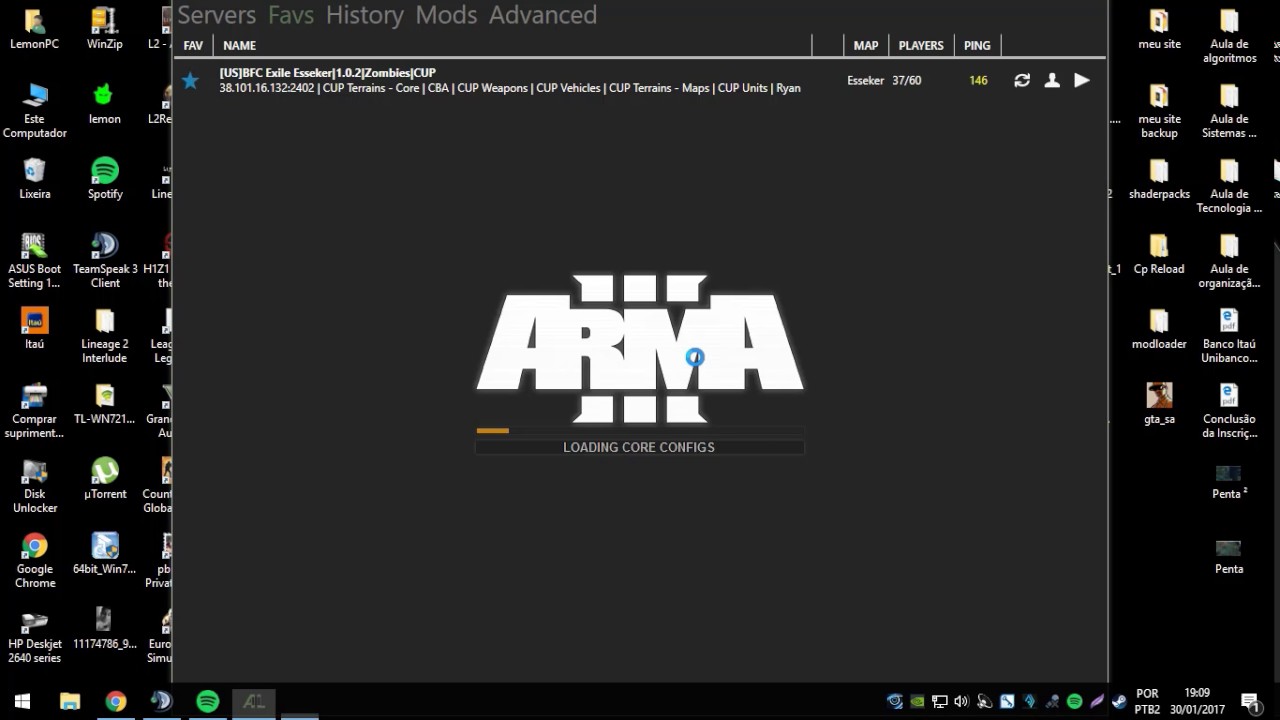Screen dimensions: 1280x720
Task: Open Lixeira recycle bin
Action: pos(35,179)
